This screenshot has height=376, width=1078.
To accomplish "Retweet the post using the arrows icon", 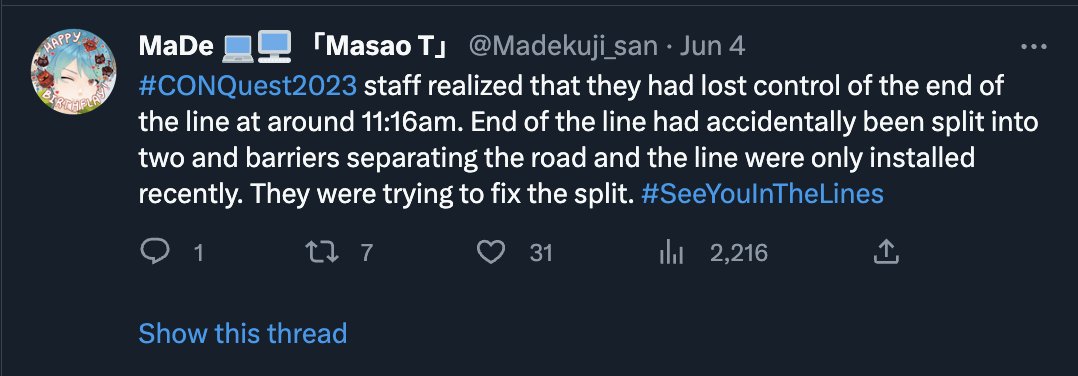I will coord(322,253).
